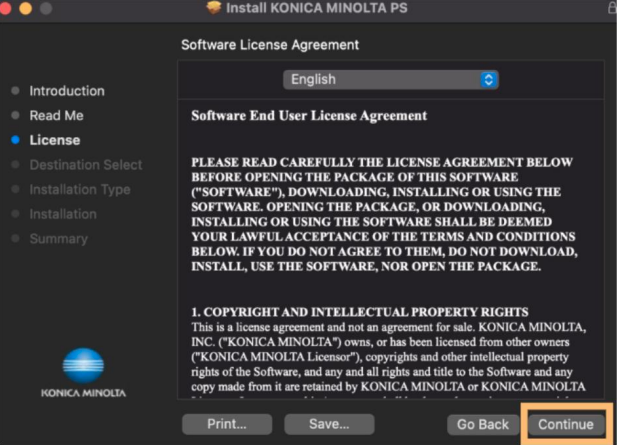Click the KONICA MINOLTA wordmark under logo
The height and width of the screenshot is (445, 617).
point(83,393)
